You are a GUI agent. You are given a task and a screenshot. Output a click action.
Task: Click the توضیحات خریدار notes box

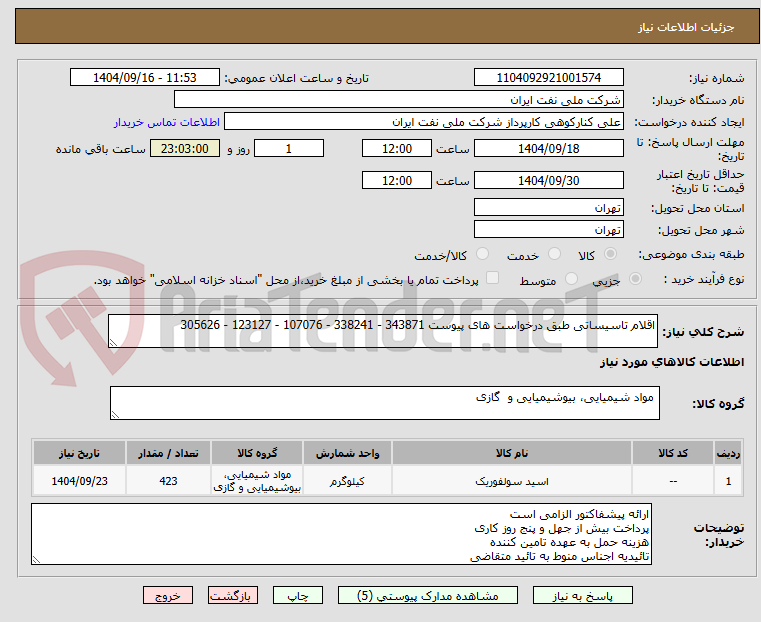341,534
